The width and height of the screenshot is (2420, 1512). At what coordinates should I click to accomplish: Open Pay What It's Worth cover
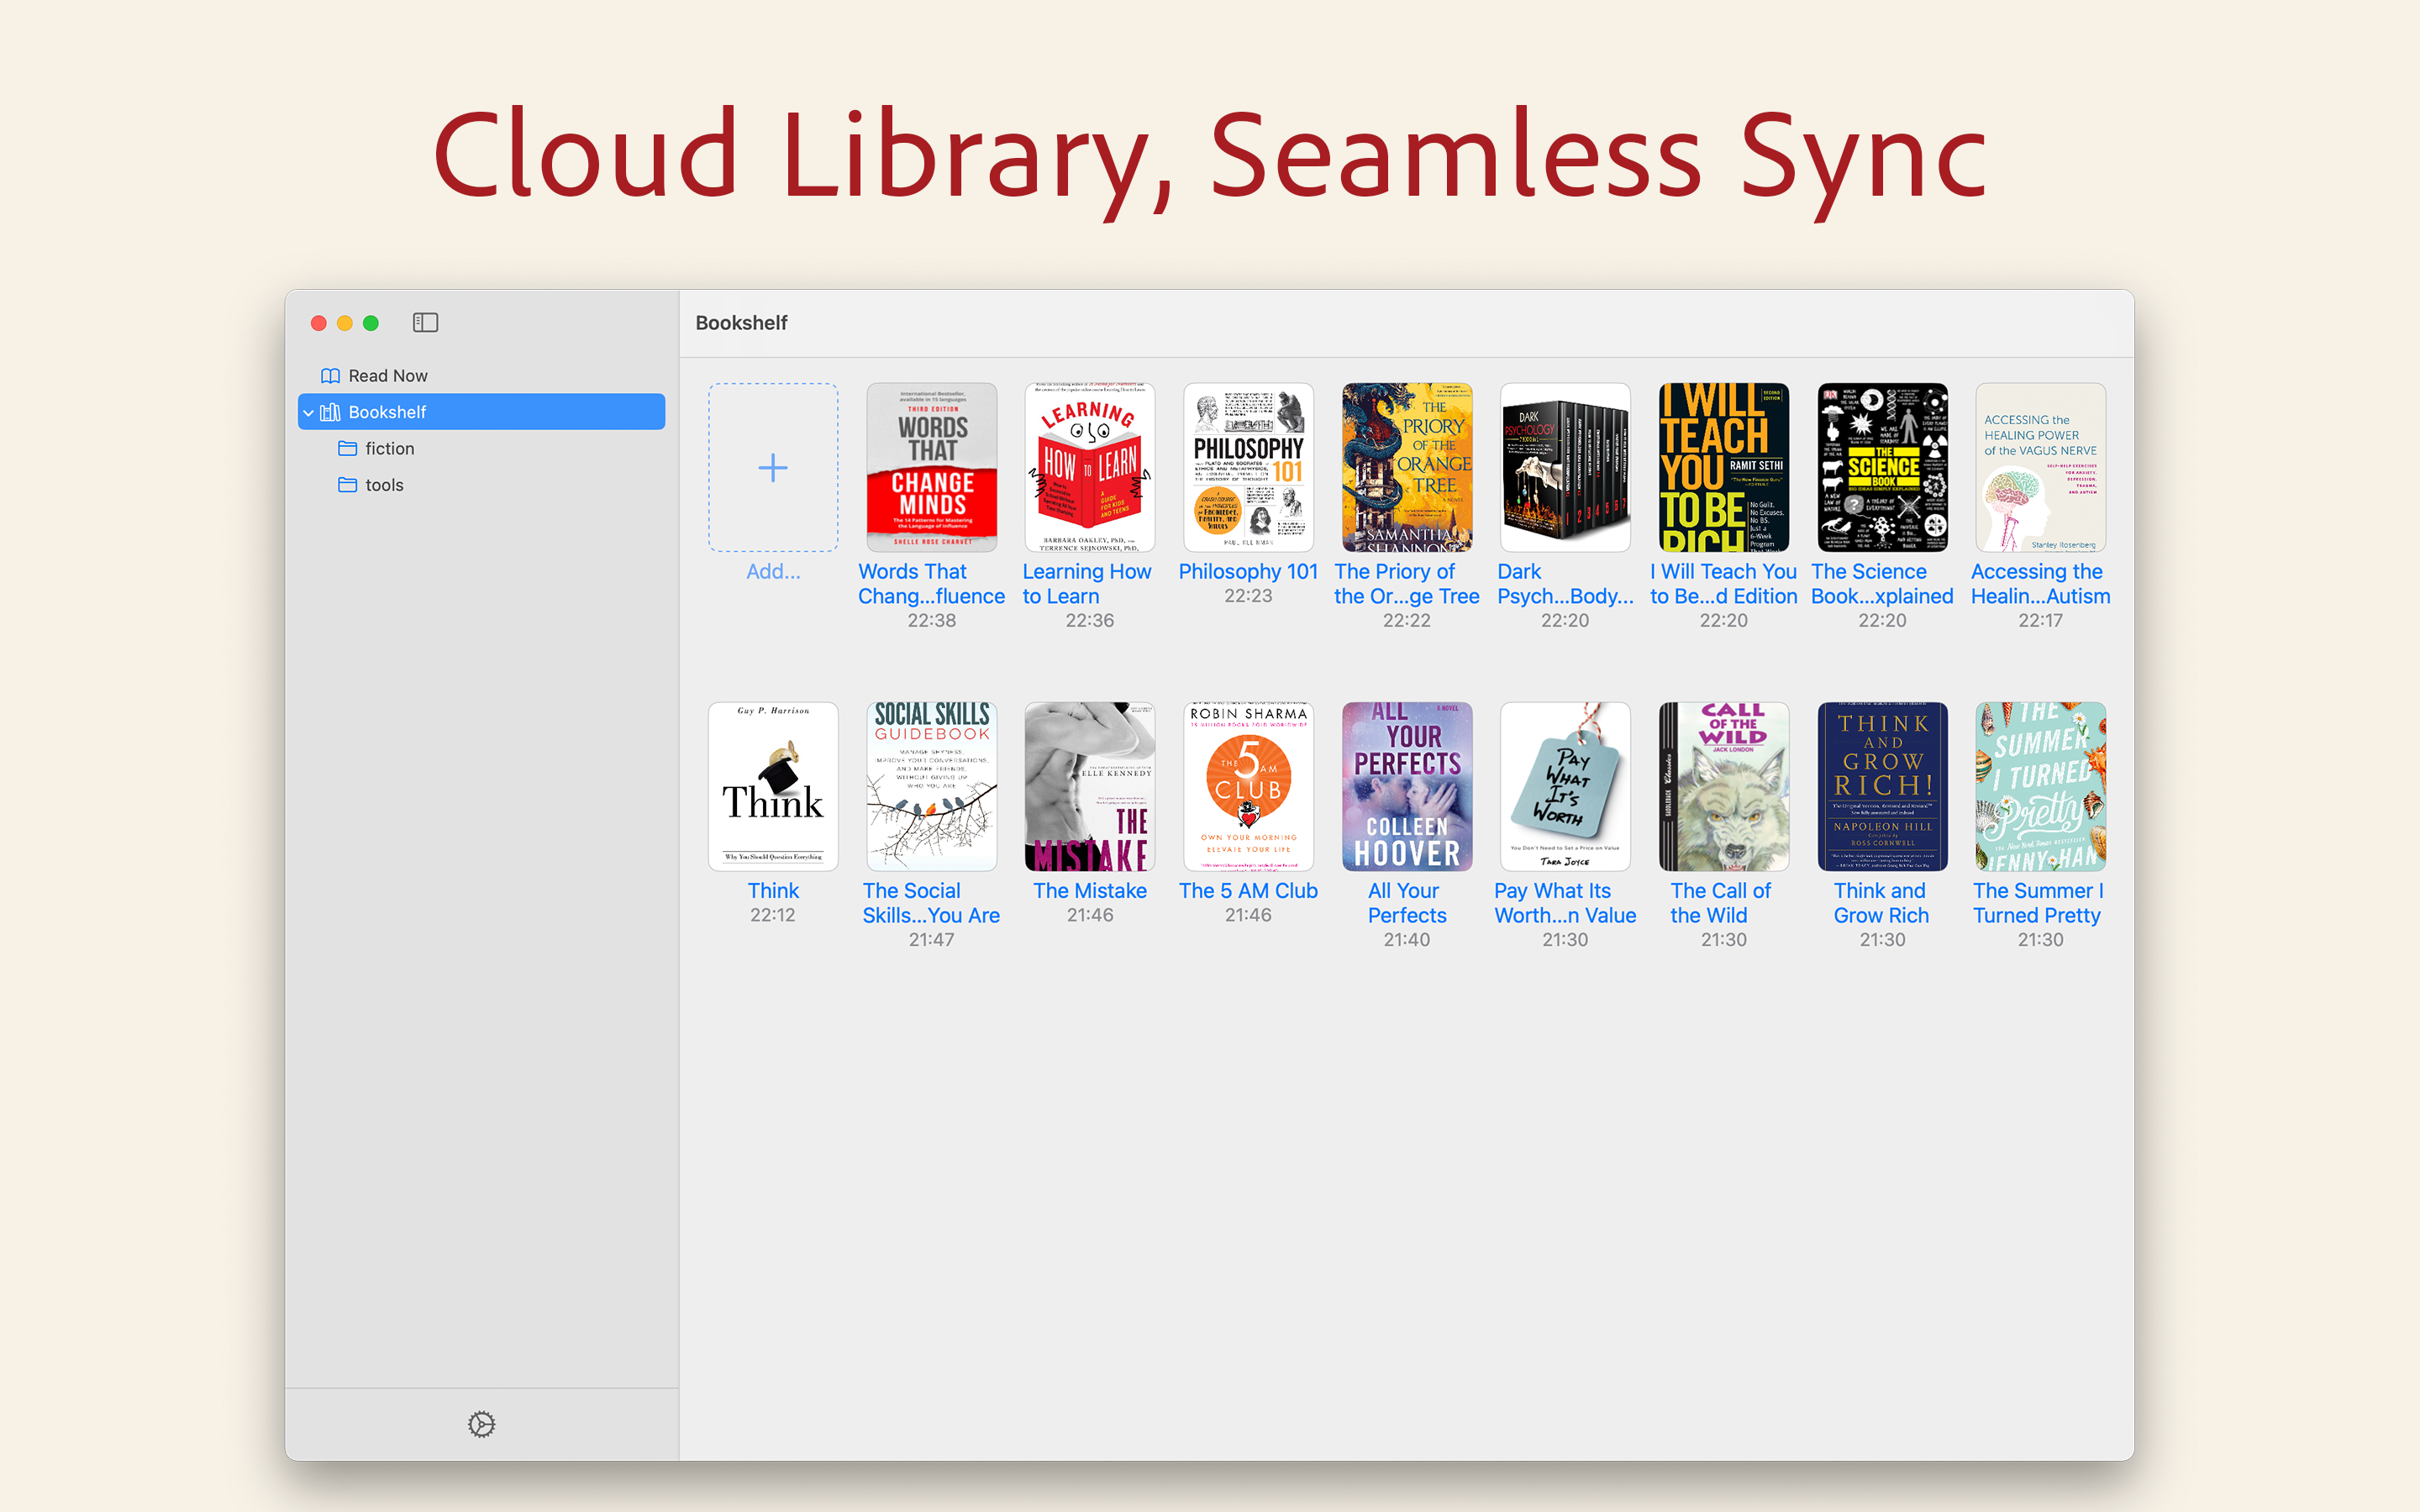[x=1565, y=786]
